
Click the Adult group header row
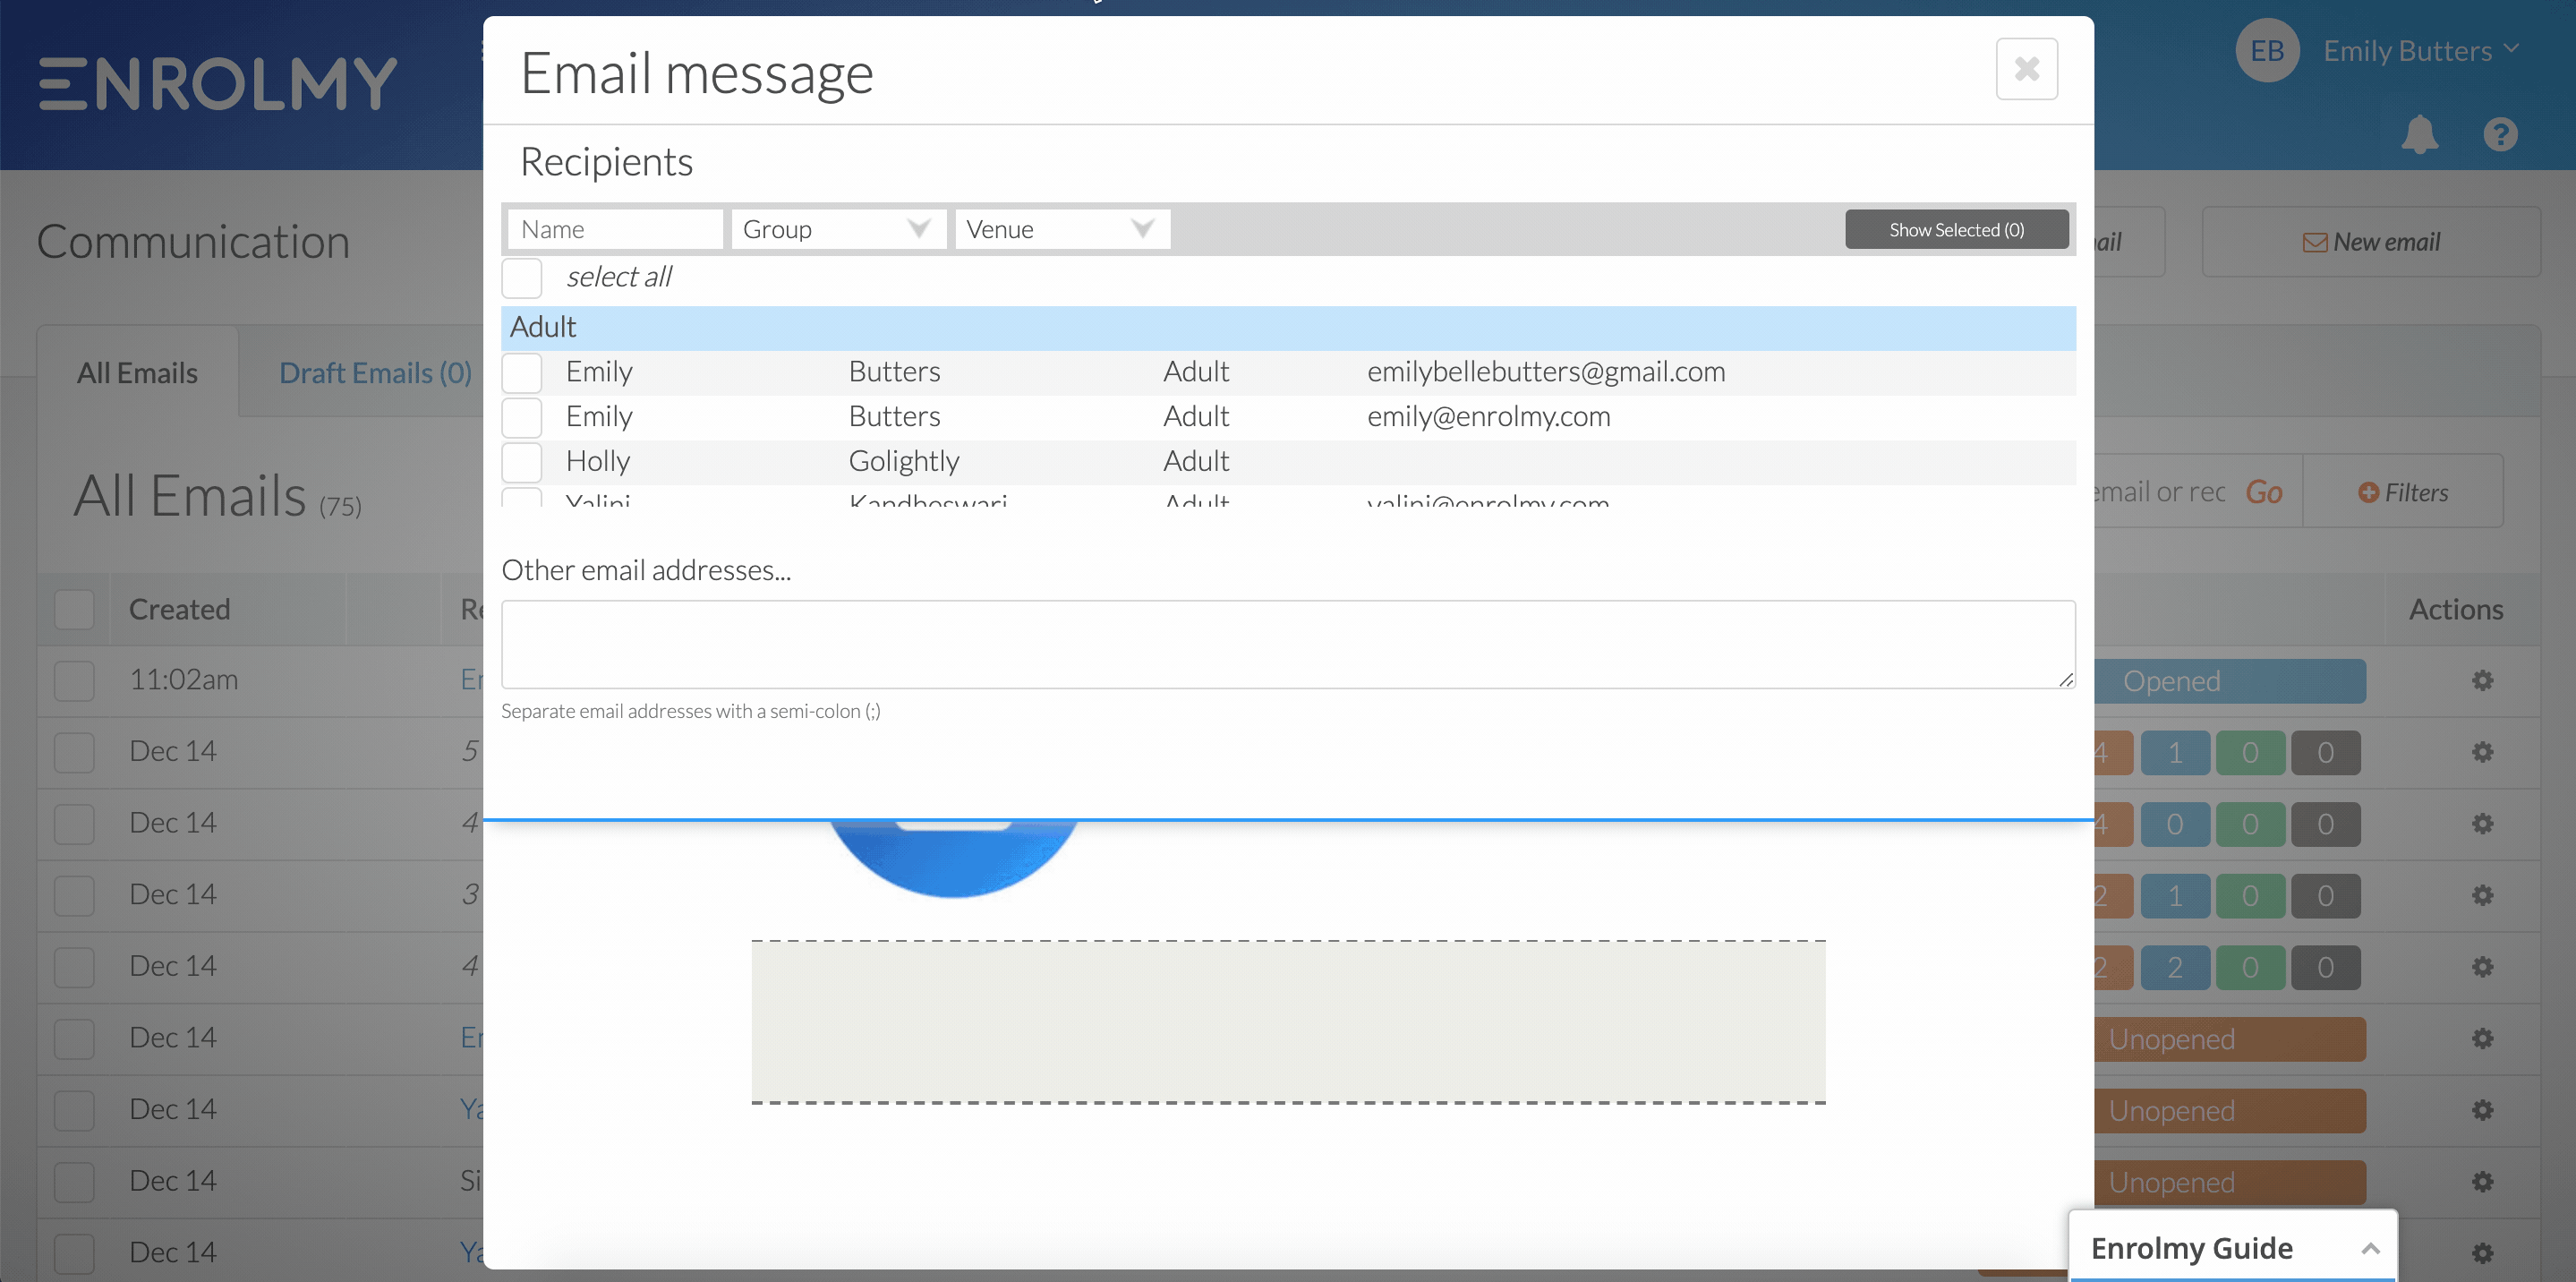pos(1288,328)
